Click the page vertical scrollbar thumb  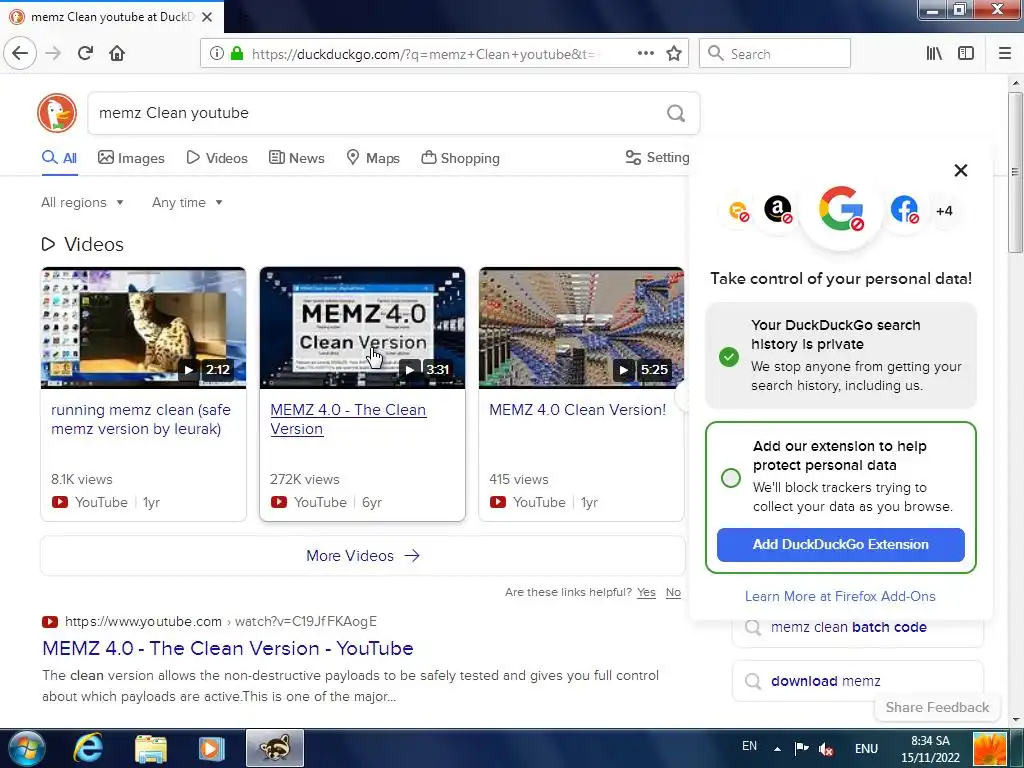[x=1015, y=172]
